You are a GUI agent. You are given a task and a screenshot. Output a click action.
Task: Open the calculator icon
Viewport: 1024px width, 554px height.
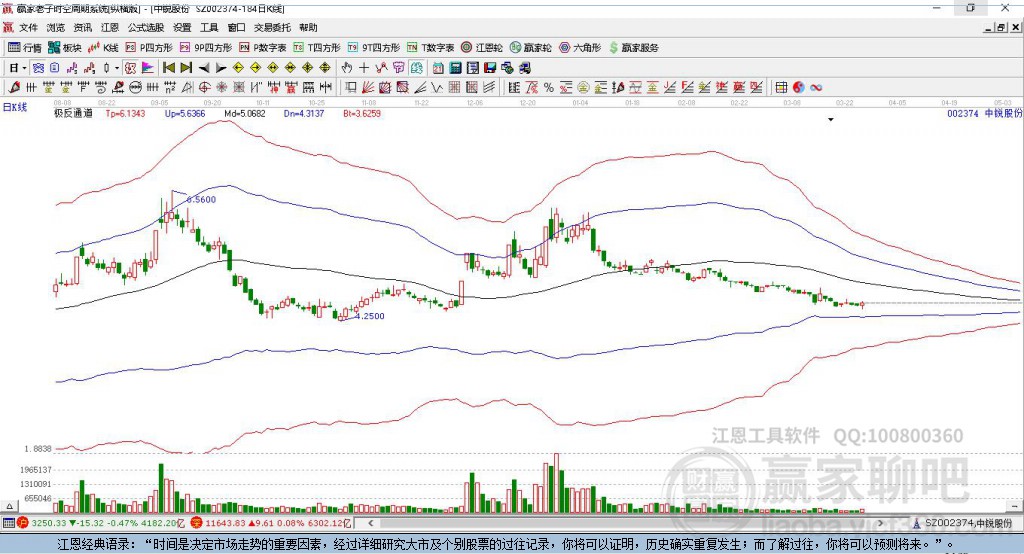[x=455, y=68]
